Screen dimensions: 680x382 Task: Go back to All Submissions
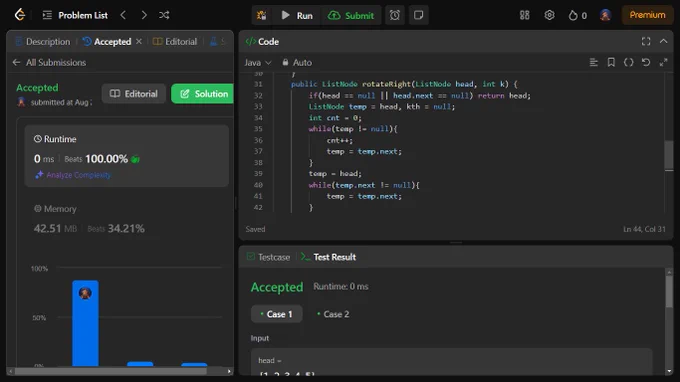pos(49,62)
